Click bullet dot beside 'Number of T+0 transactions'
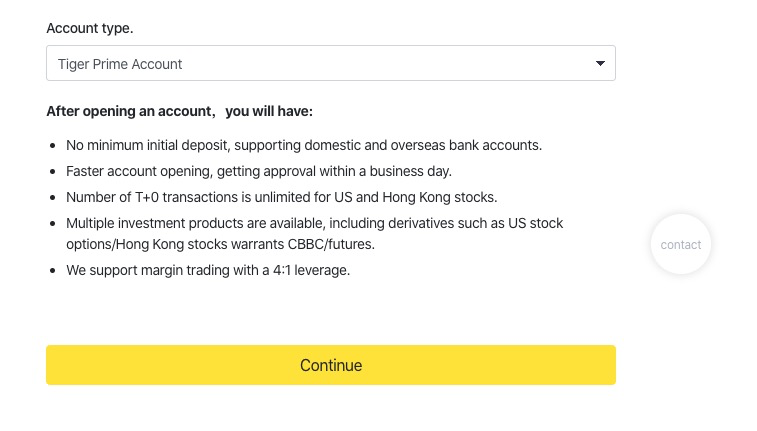757x431 pixels. [x=53, y=198]
